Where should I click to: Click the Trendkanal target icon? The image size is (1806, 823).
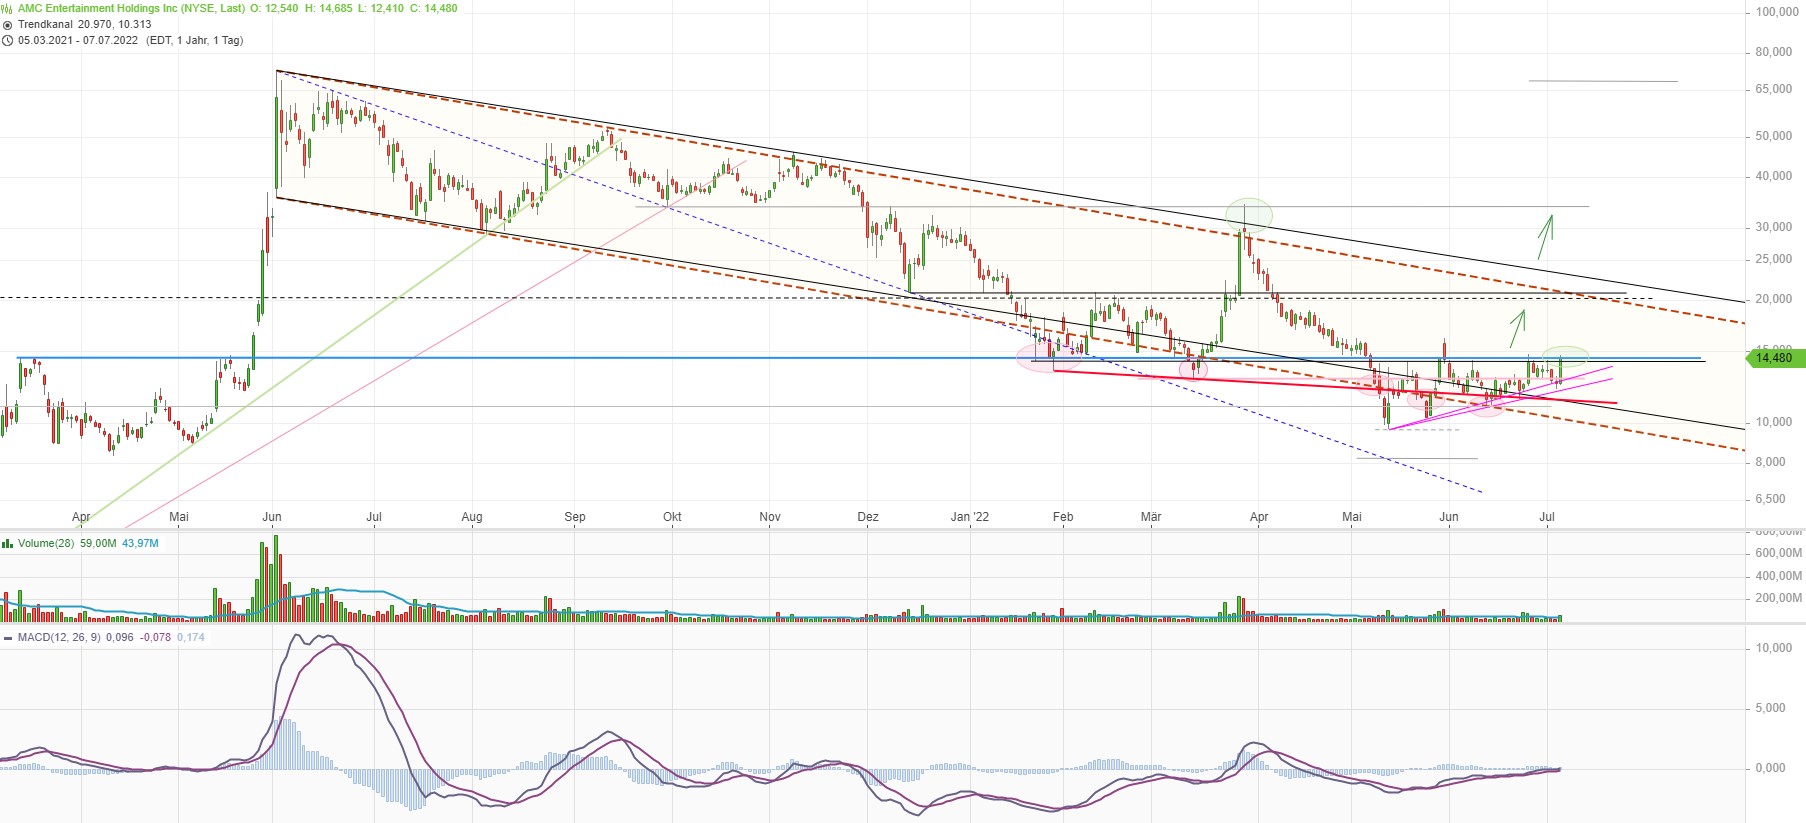tap(8, 25)
